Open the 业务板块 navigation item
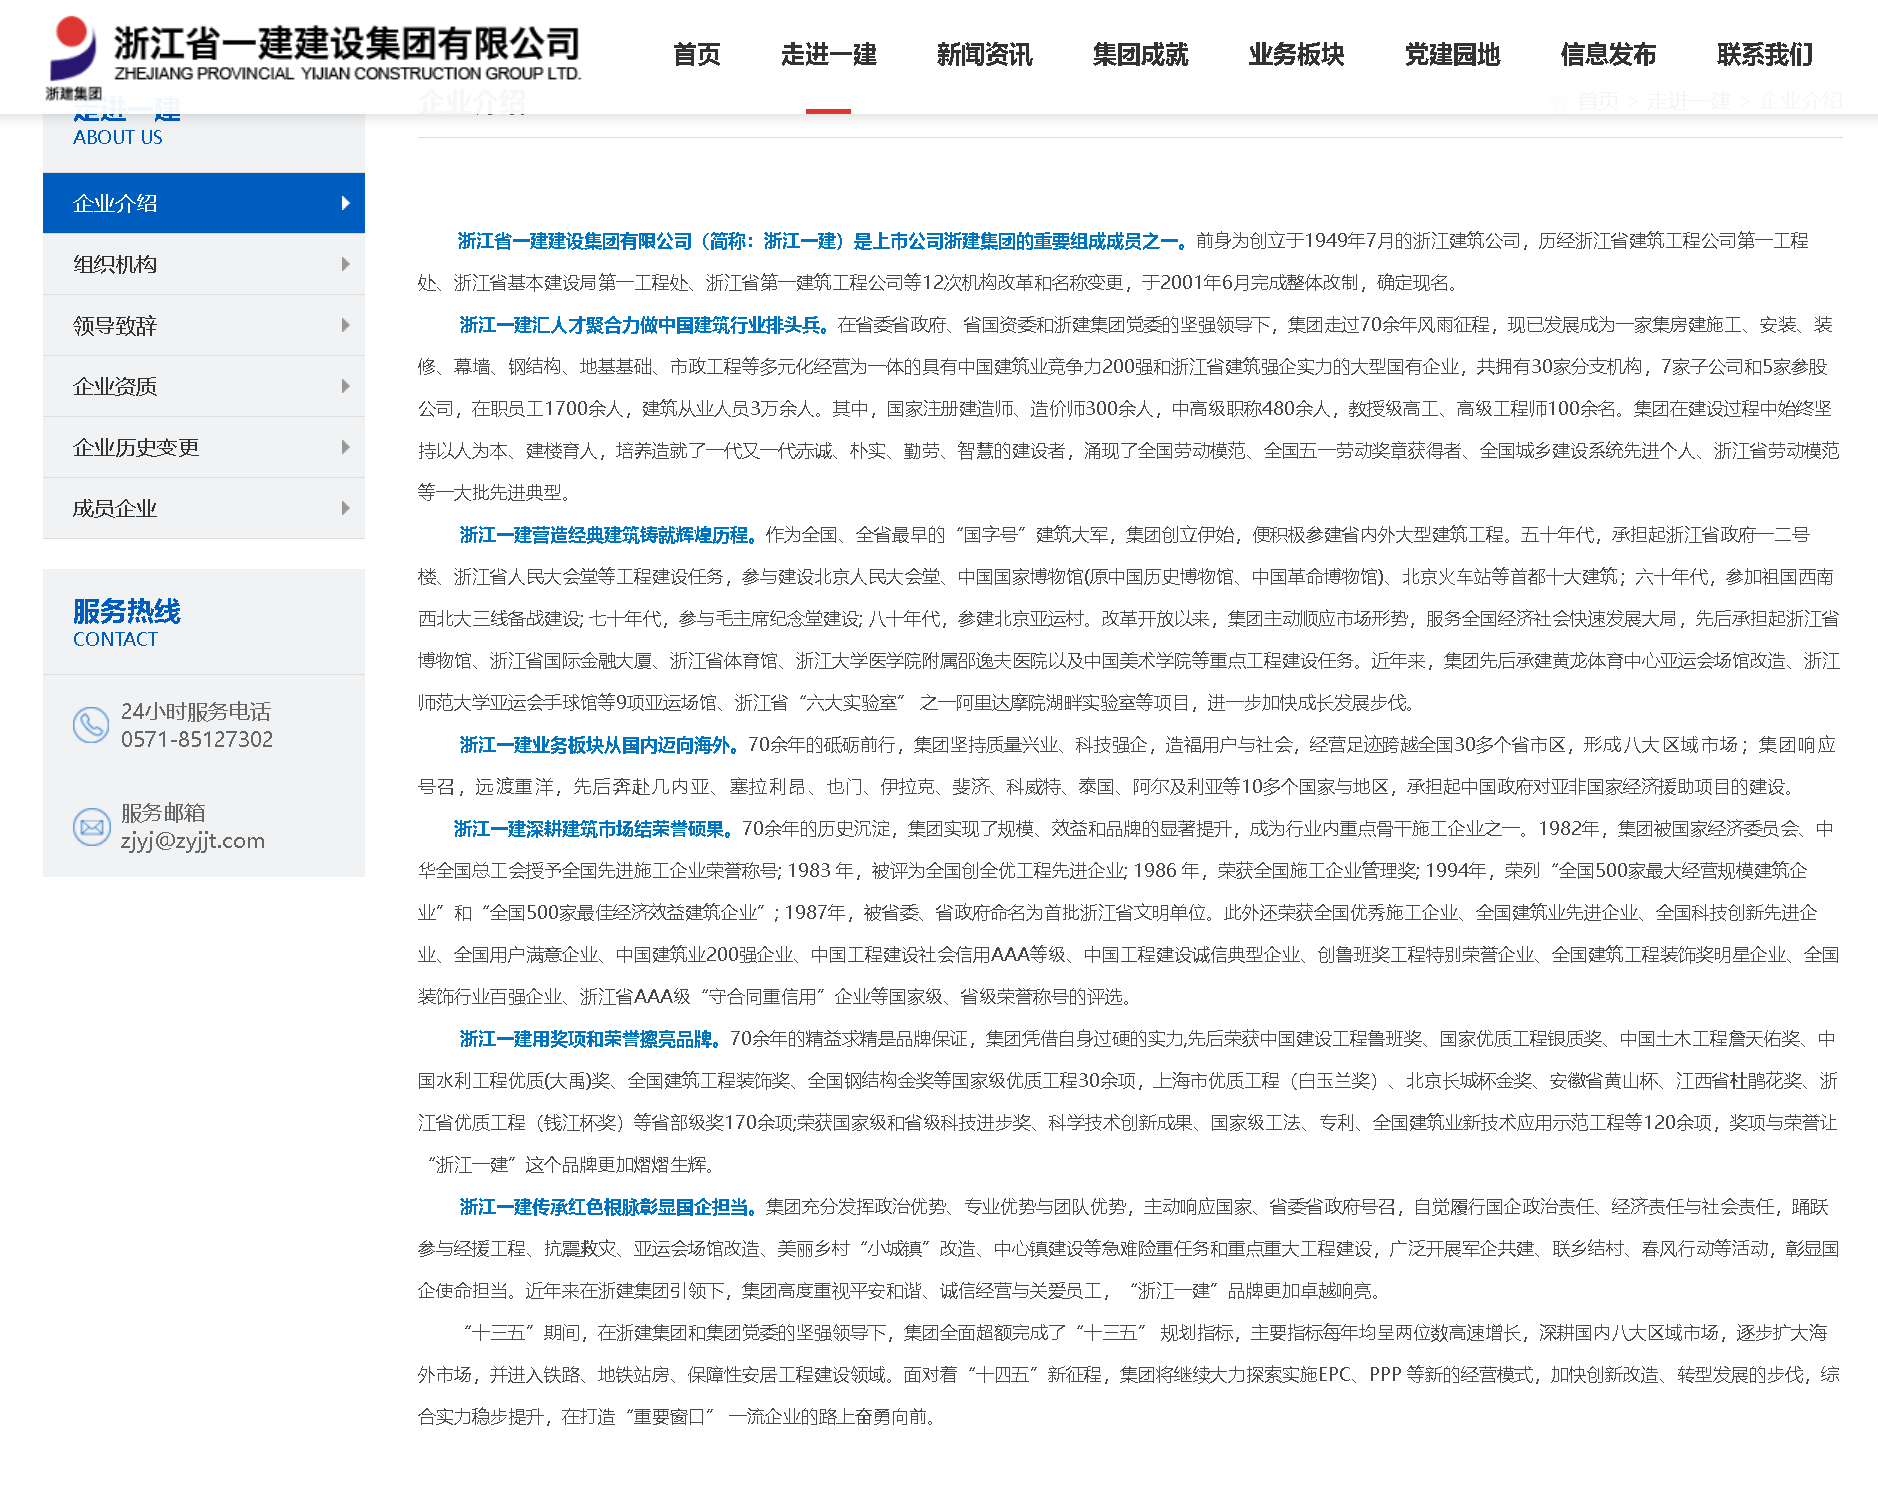 point(1296,54)
